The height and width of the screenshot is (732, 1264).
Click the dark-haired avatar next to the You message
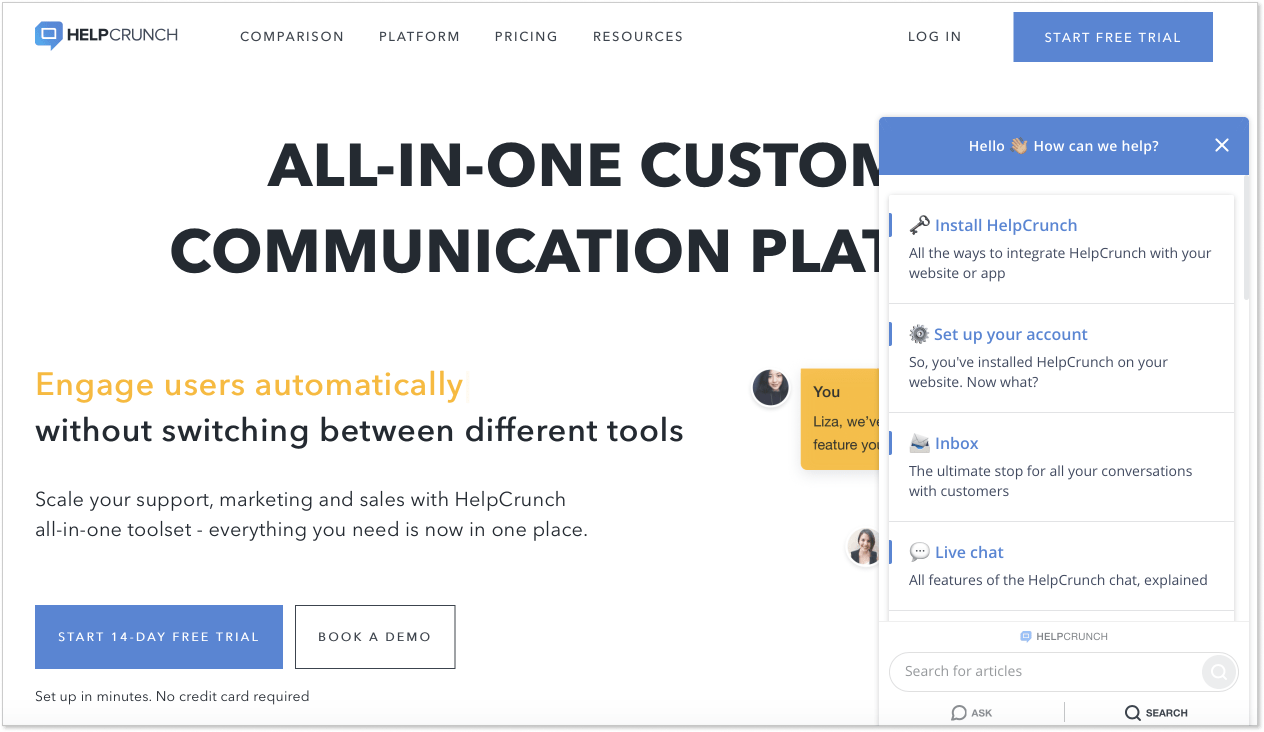pos(771,387)
